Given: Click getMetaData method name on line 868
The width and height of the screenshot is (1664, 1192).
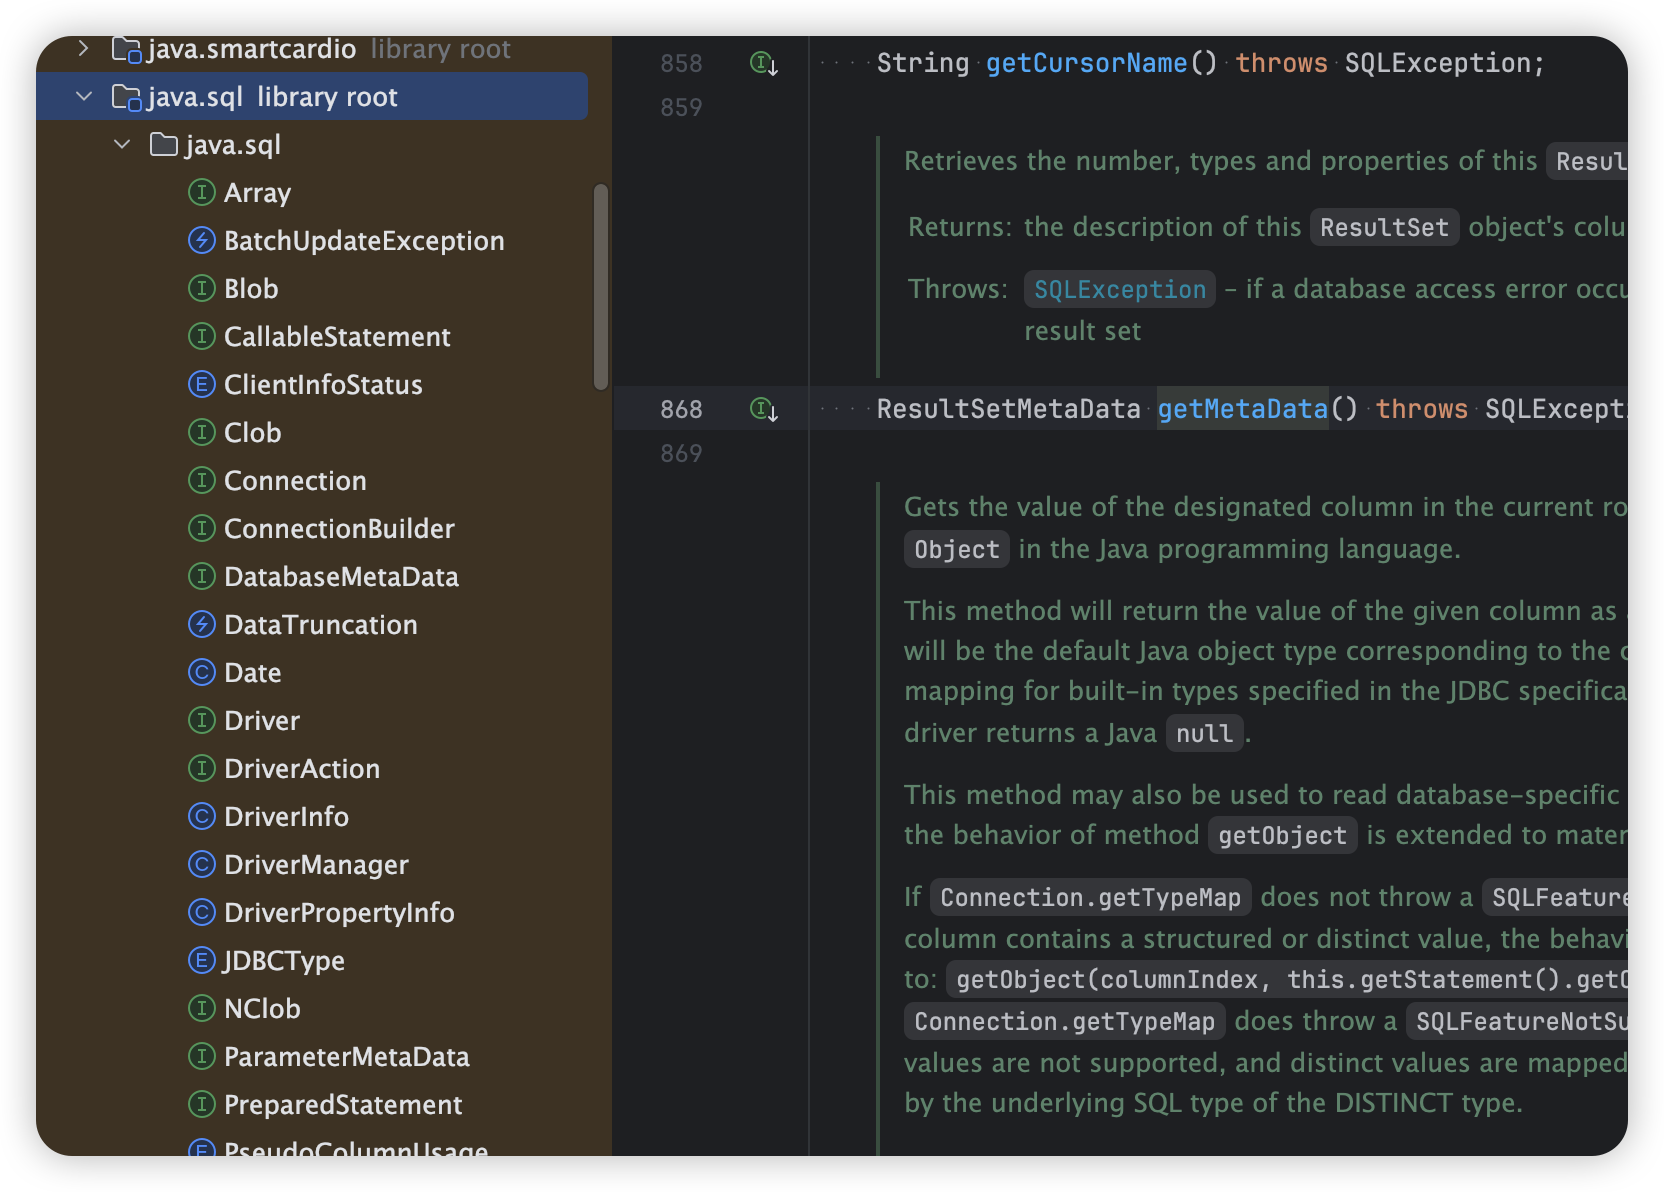Looking at the screenshot, I should [1242, 409].
